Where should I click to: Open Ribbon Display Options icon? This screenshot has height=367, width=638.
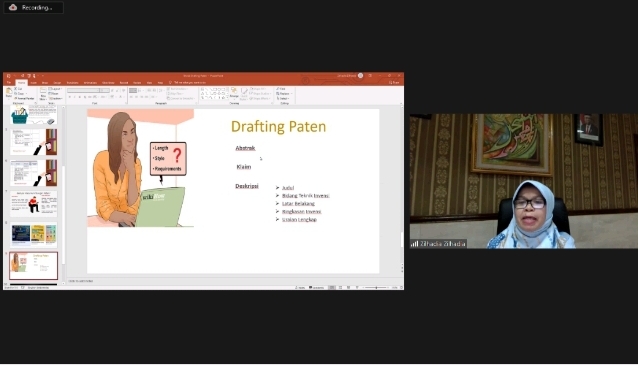coord(370,76)
